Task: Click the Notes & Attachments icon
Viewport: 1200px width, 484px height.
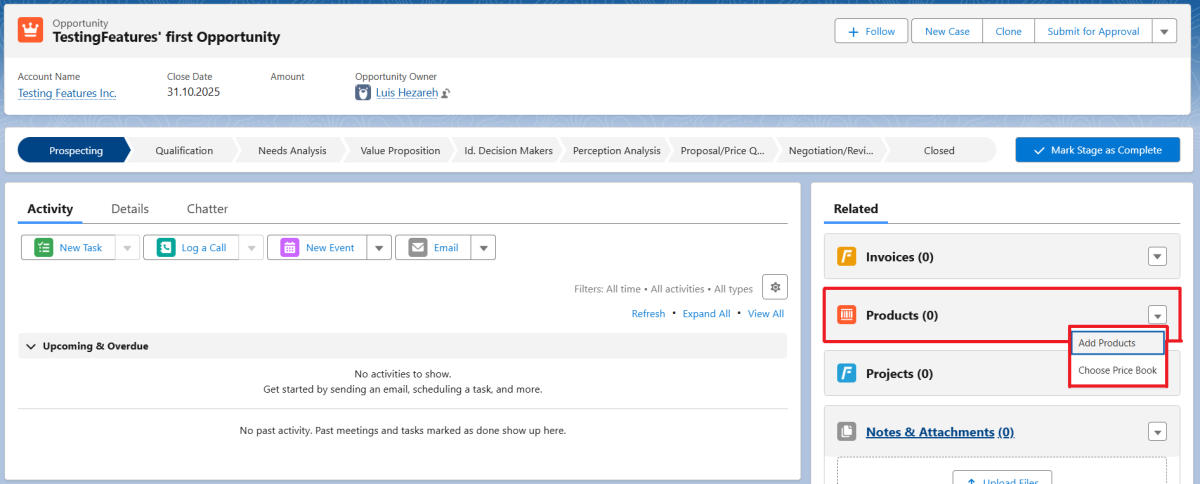Action: click(846, 432)
